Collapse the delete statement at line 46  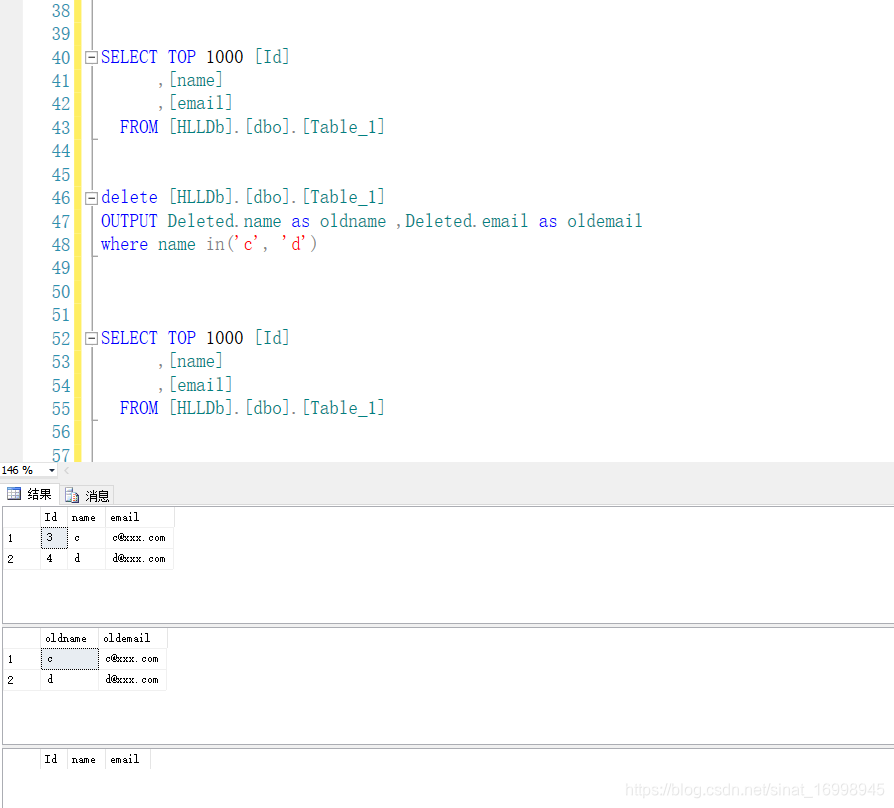(89, 197)
